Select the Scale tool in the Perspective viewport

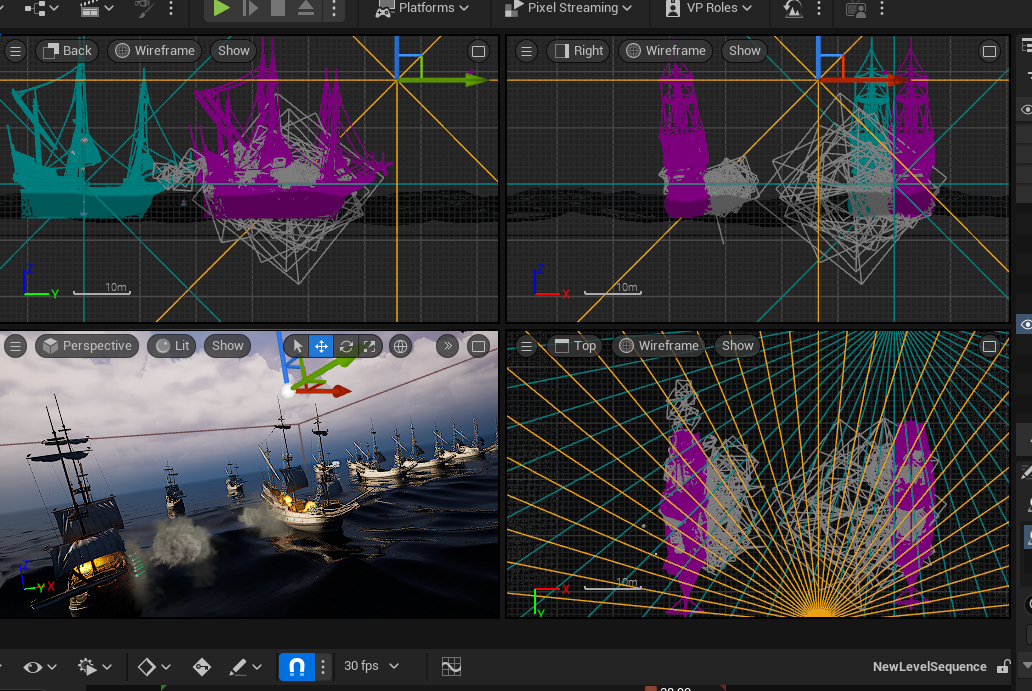371,346
